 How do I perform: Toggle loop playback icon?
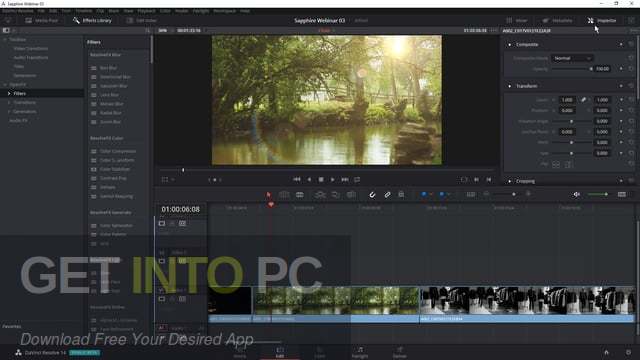click(357, 179)
